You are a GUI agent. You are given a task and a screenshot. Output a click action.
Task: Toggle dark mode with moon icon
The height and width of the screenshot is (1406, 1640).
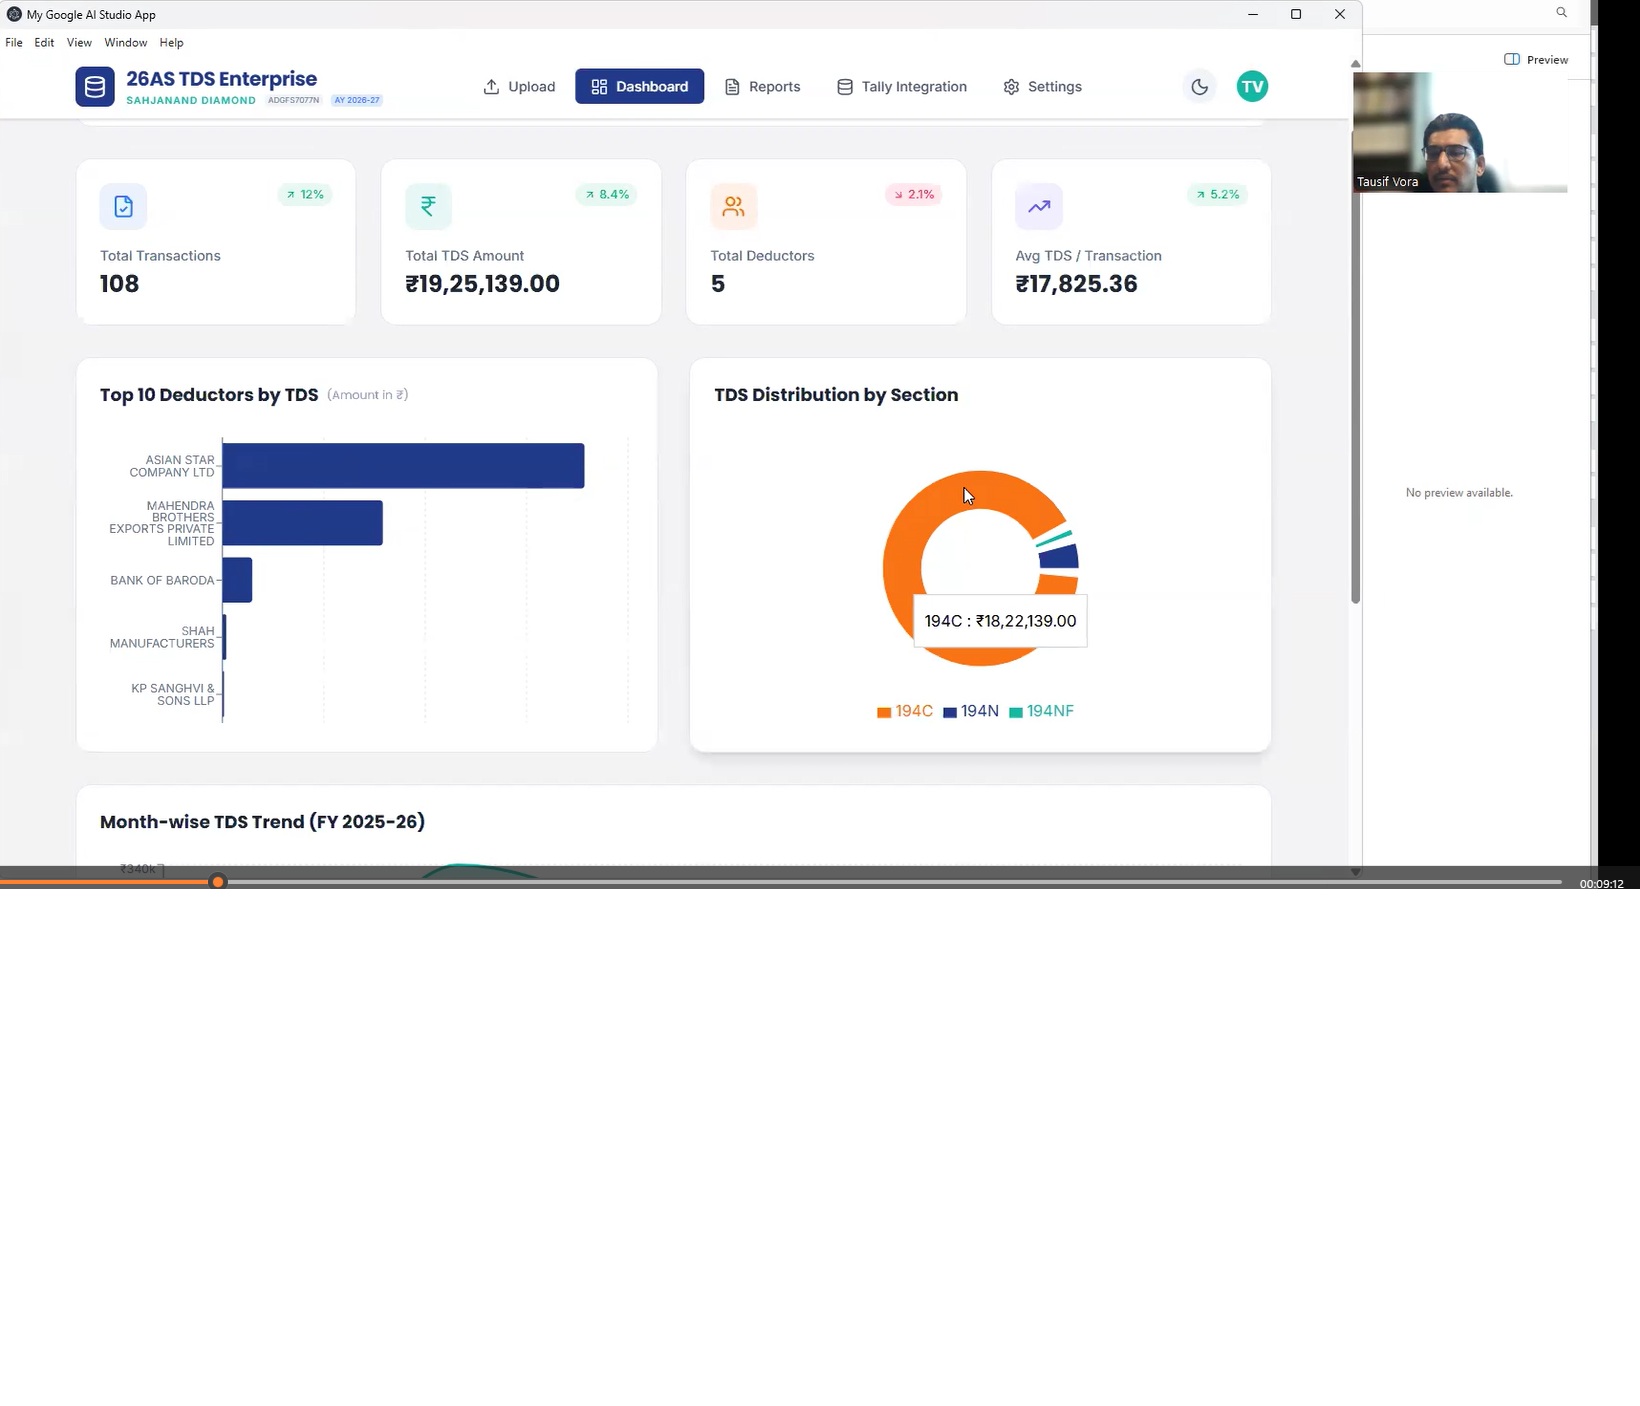(1199, 87)
